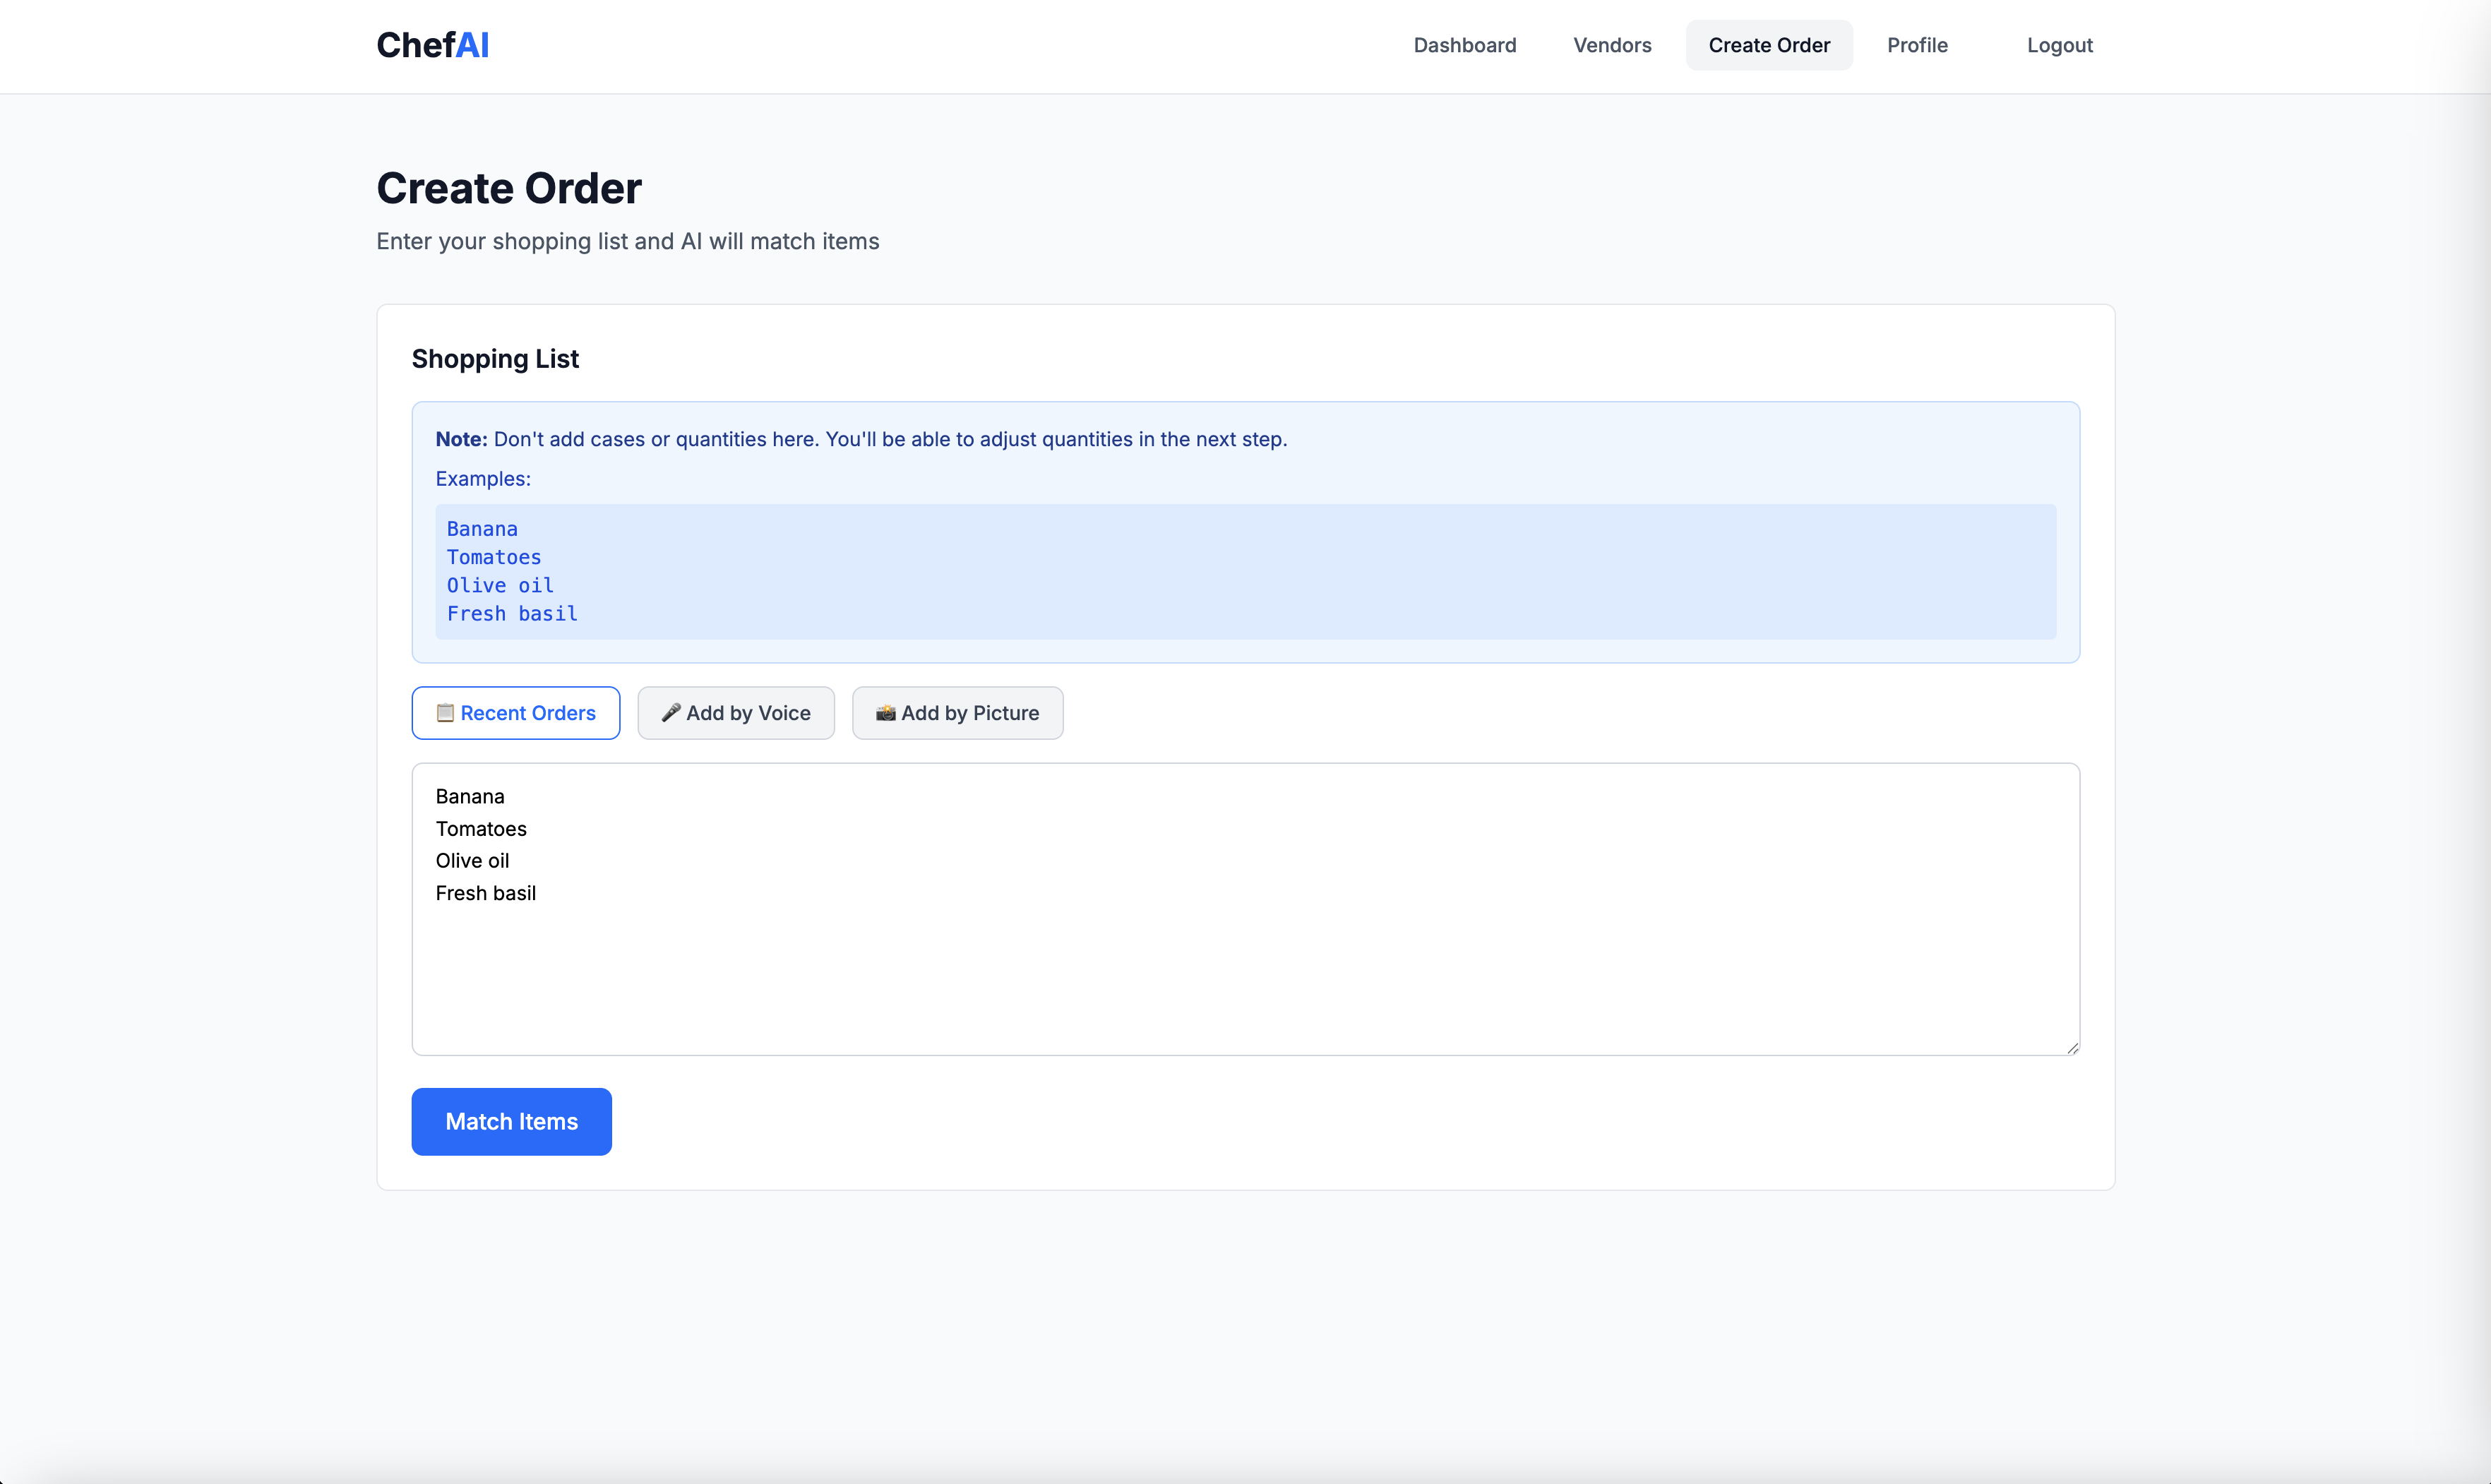Click the camera icon on Add by Picture

pyautogui.click(x=885, y=713)
